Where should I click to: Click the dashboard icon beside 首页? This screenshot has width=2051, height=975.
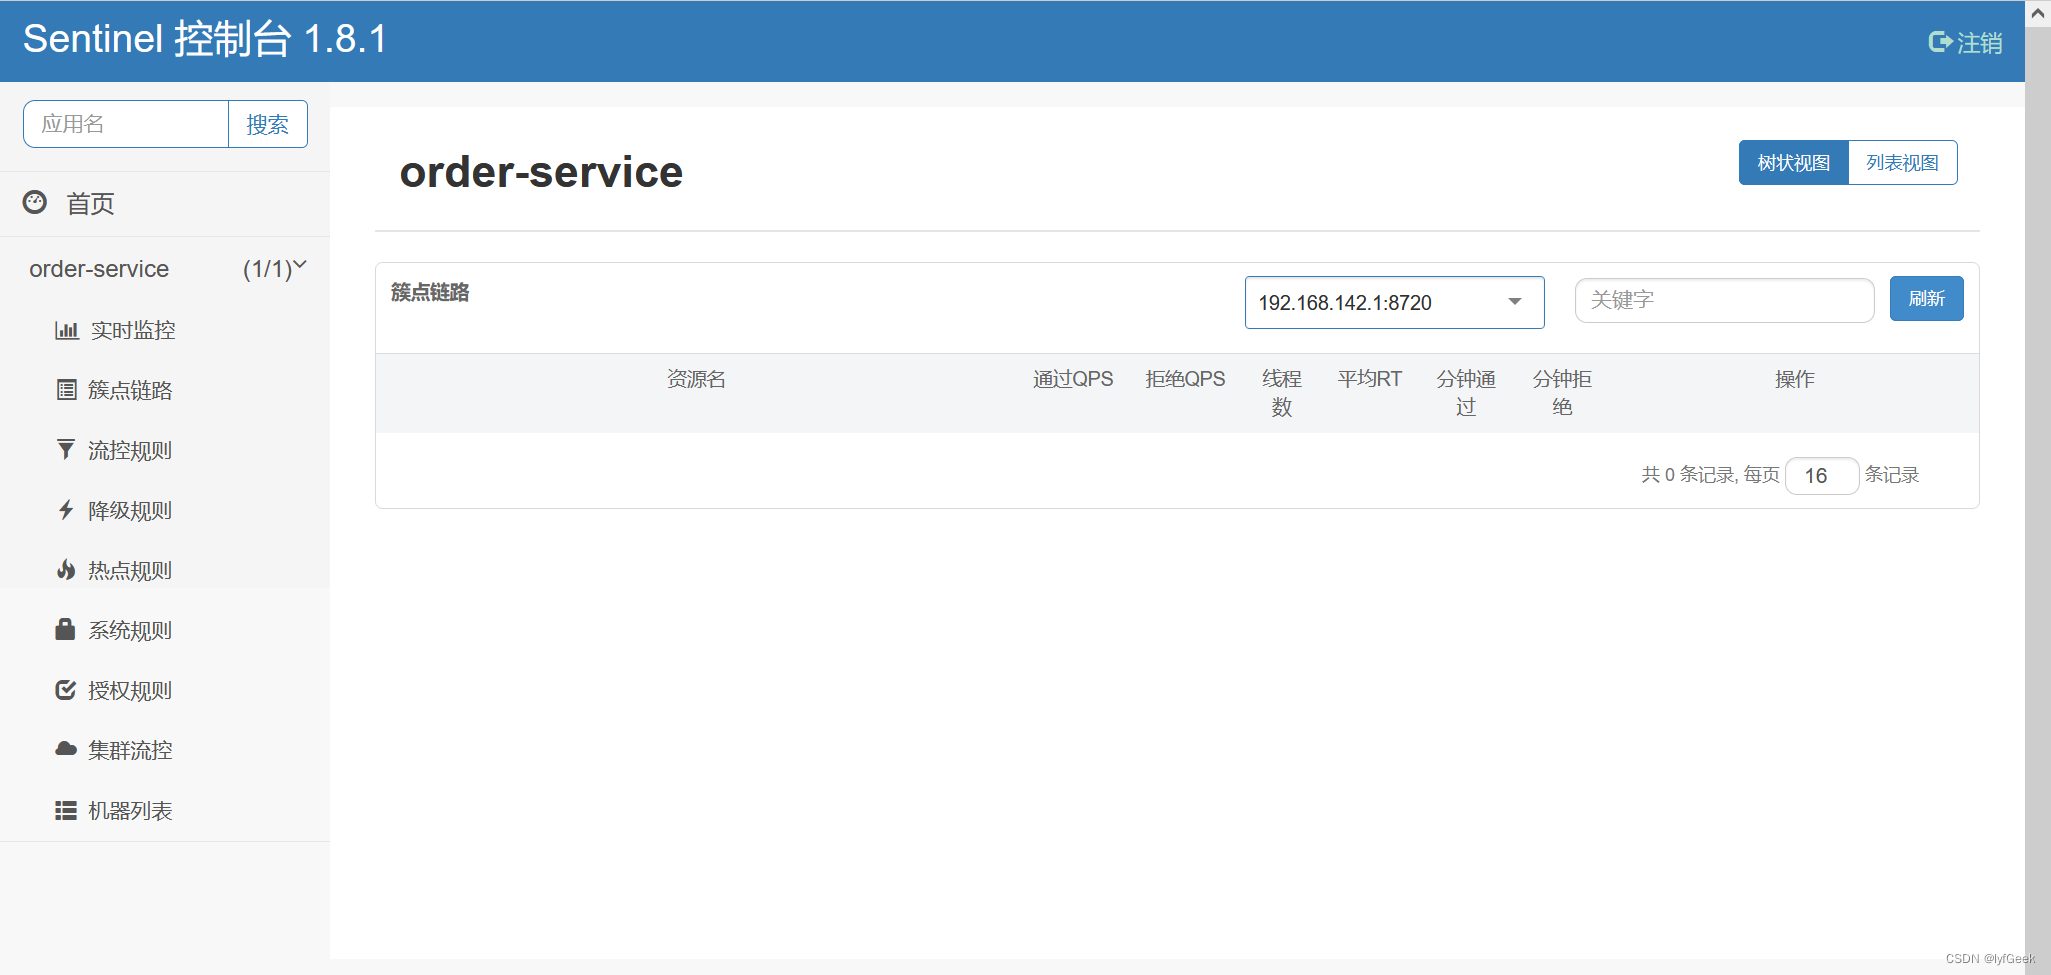coord(35,202)
